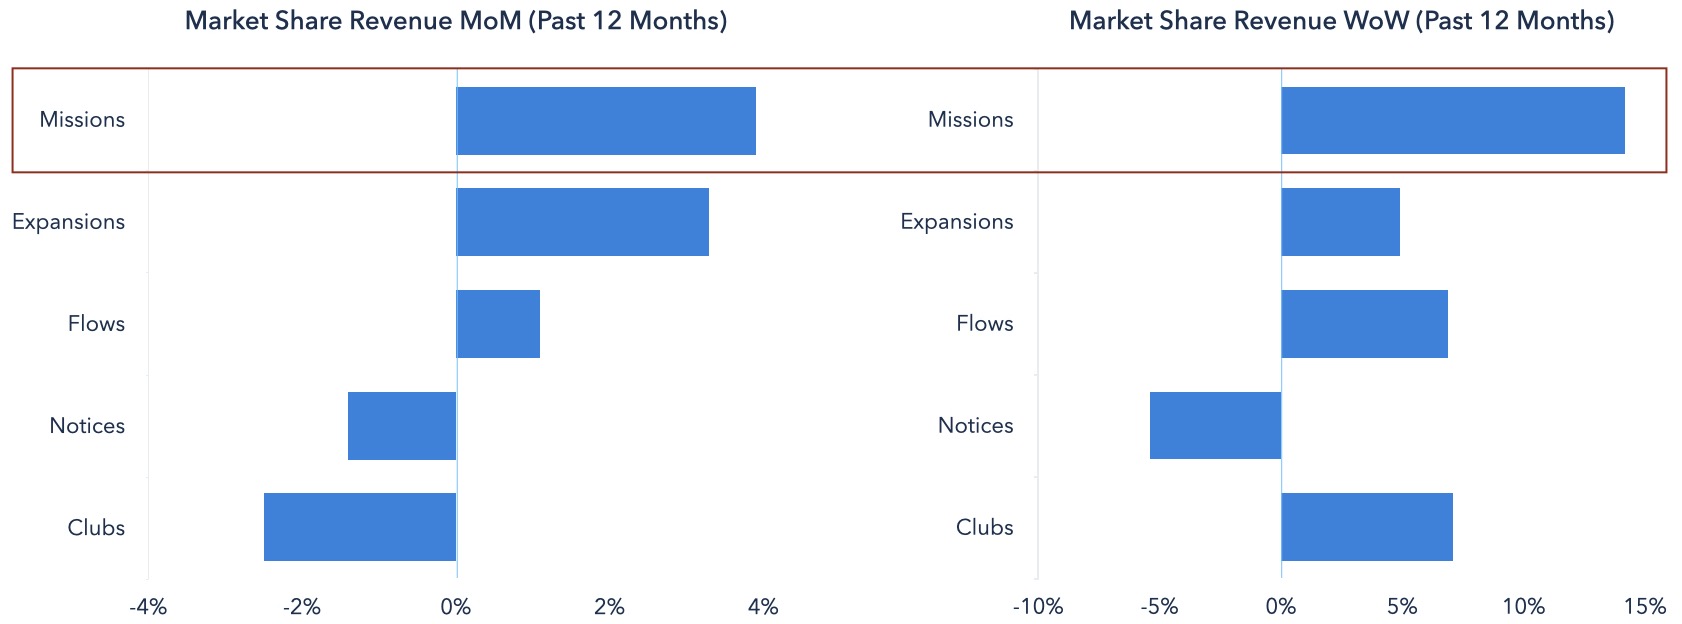Click the Market Share Revenue MoM title
Image resolution: width=1682 pixels, height=624 pixels.
tap(456, 21)
